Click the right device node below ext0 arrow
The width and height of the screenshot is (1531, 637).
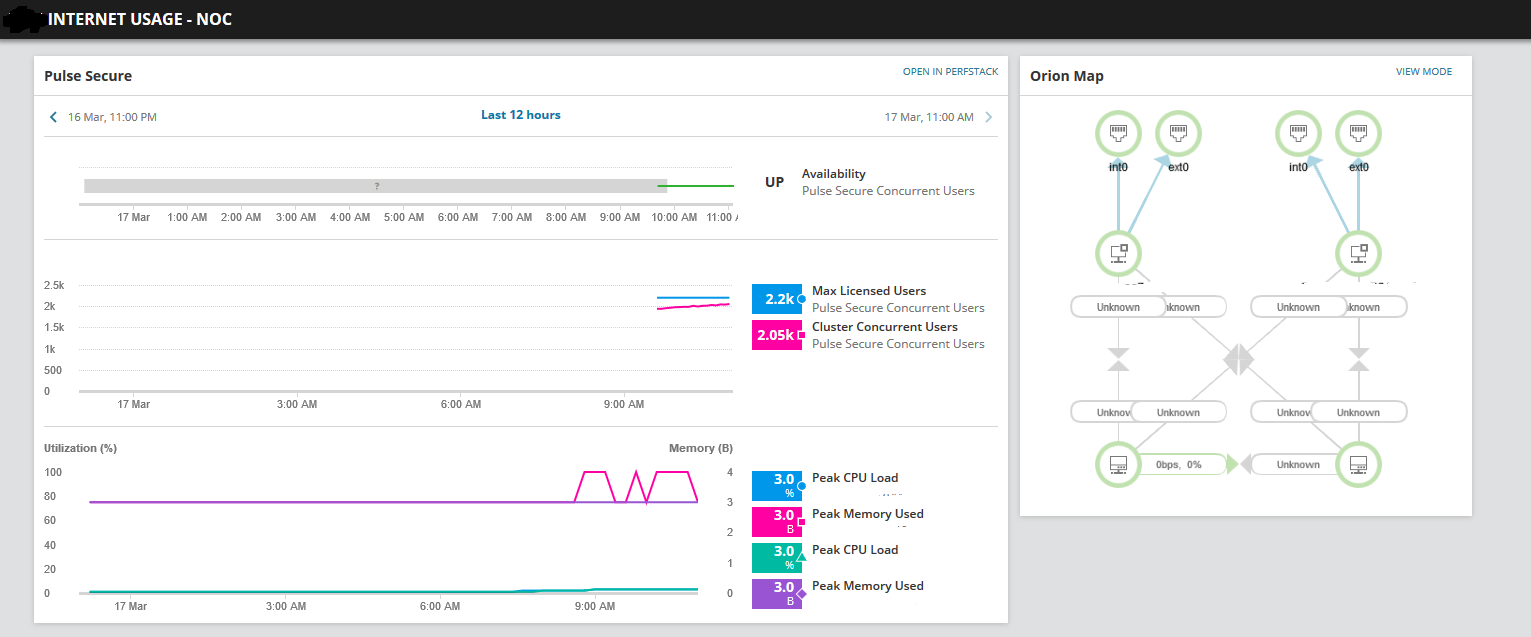pos(1358,253)
